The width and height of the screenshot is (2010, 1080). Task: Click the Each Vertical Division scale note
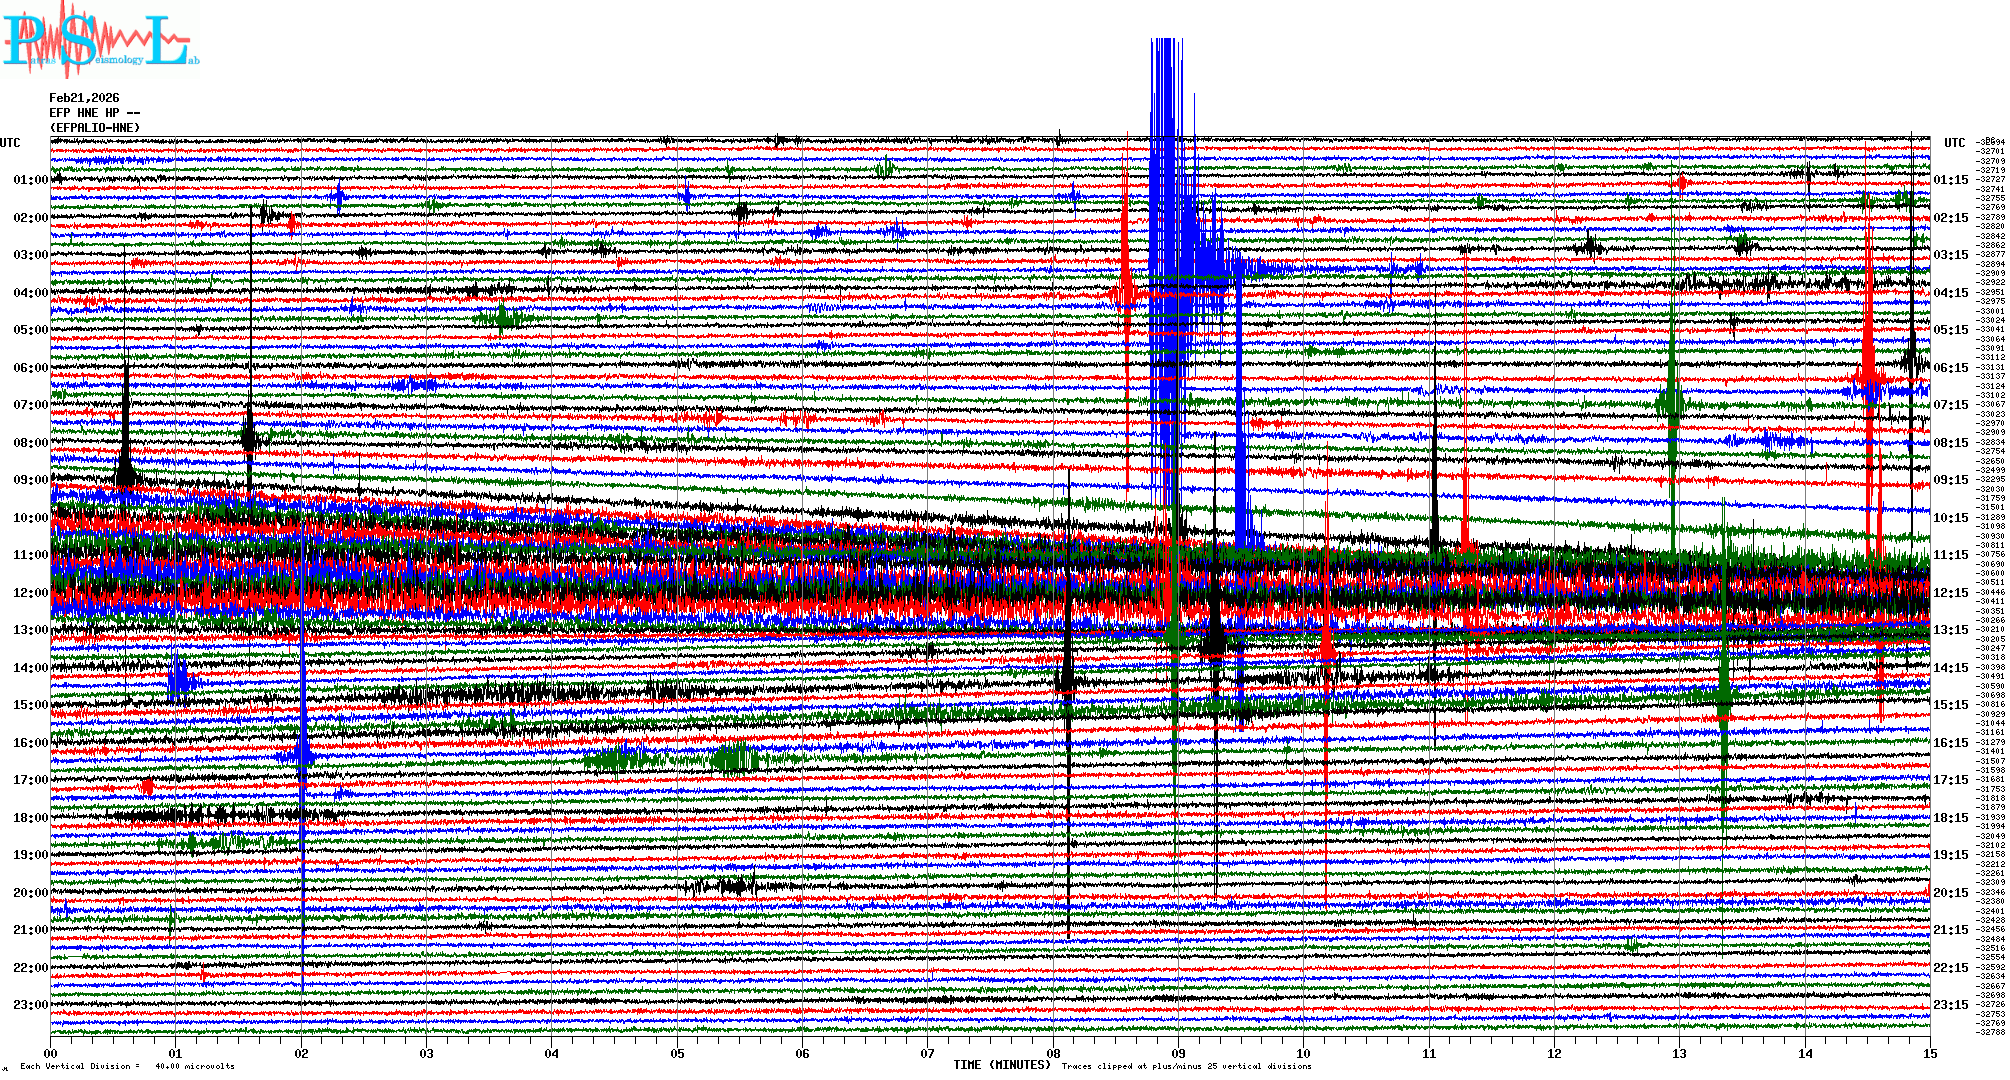tap(127, 1066)
